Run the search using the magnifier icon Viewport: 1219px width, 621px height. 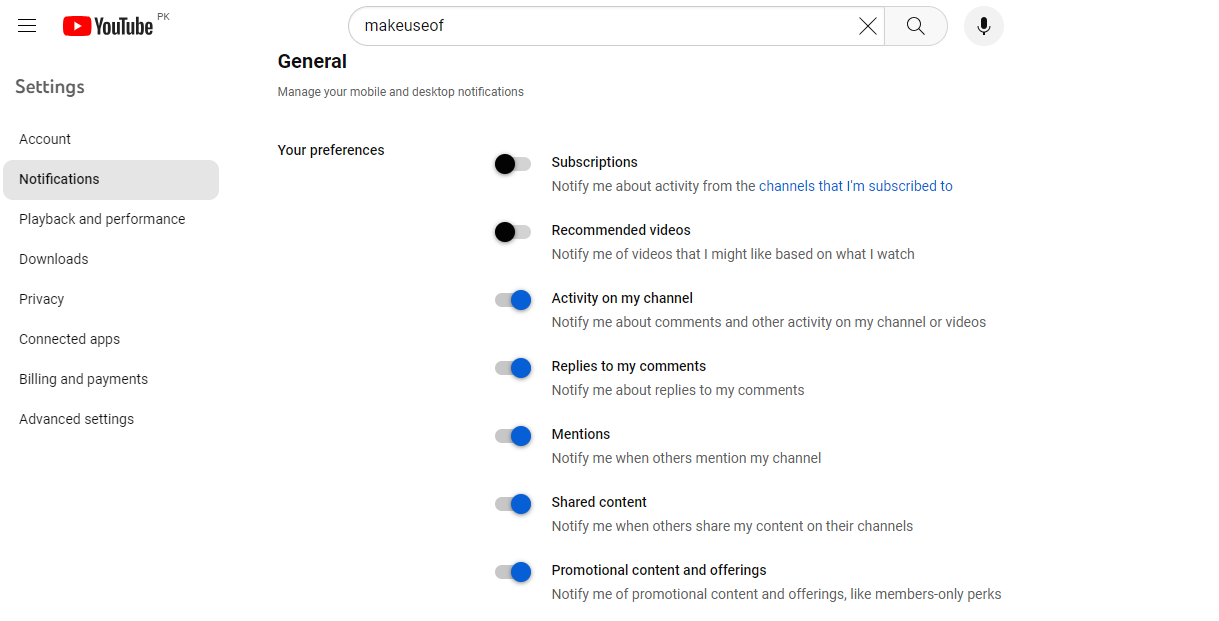pyautogui.click(x=915, y=26)
